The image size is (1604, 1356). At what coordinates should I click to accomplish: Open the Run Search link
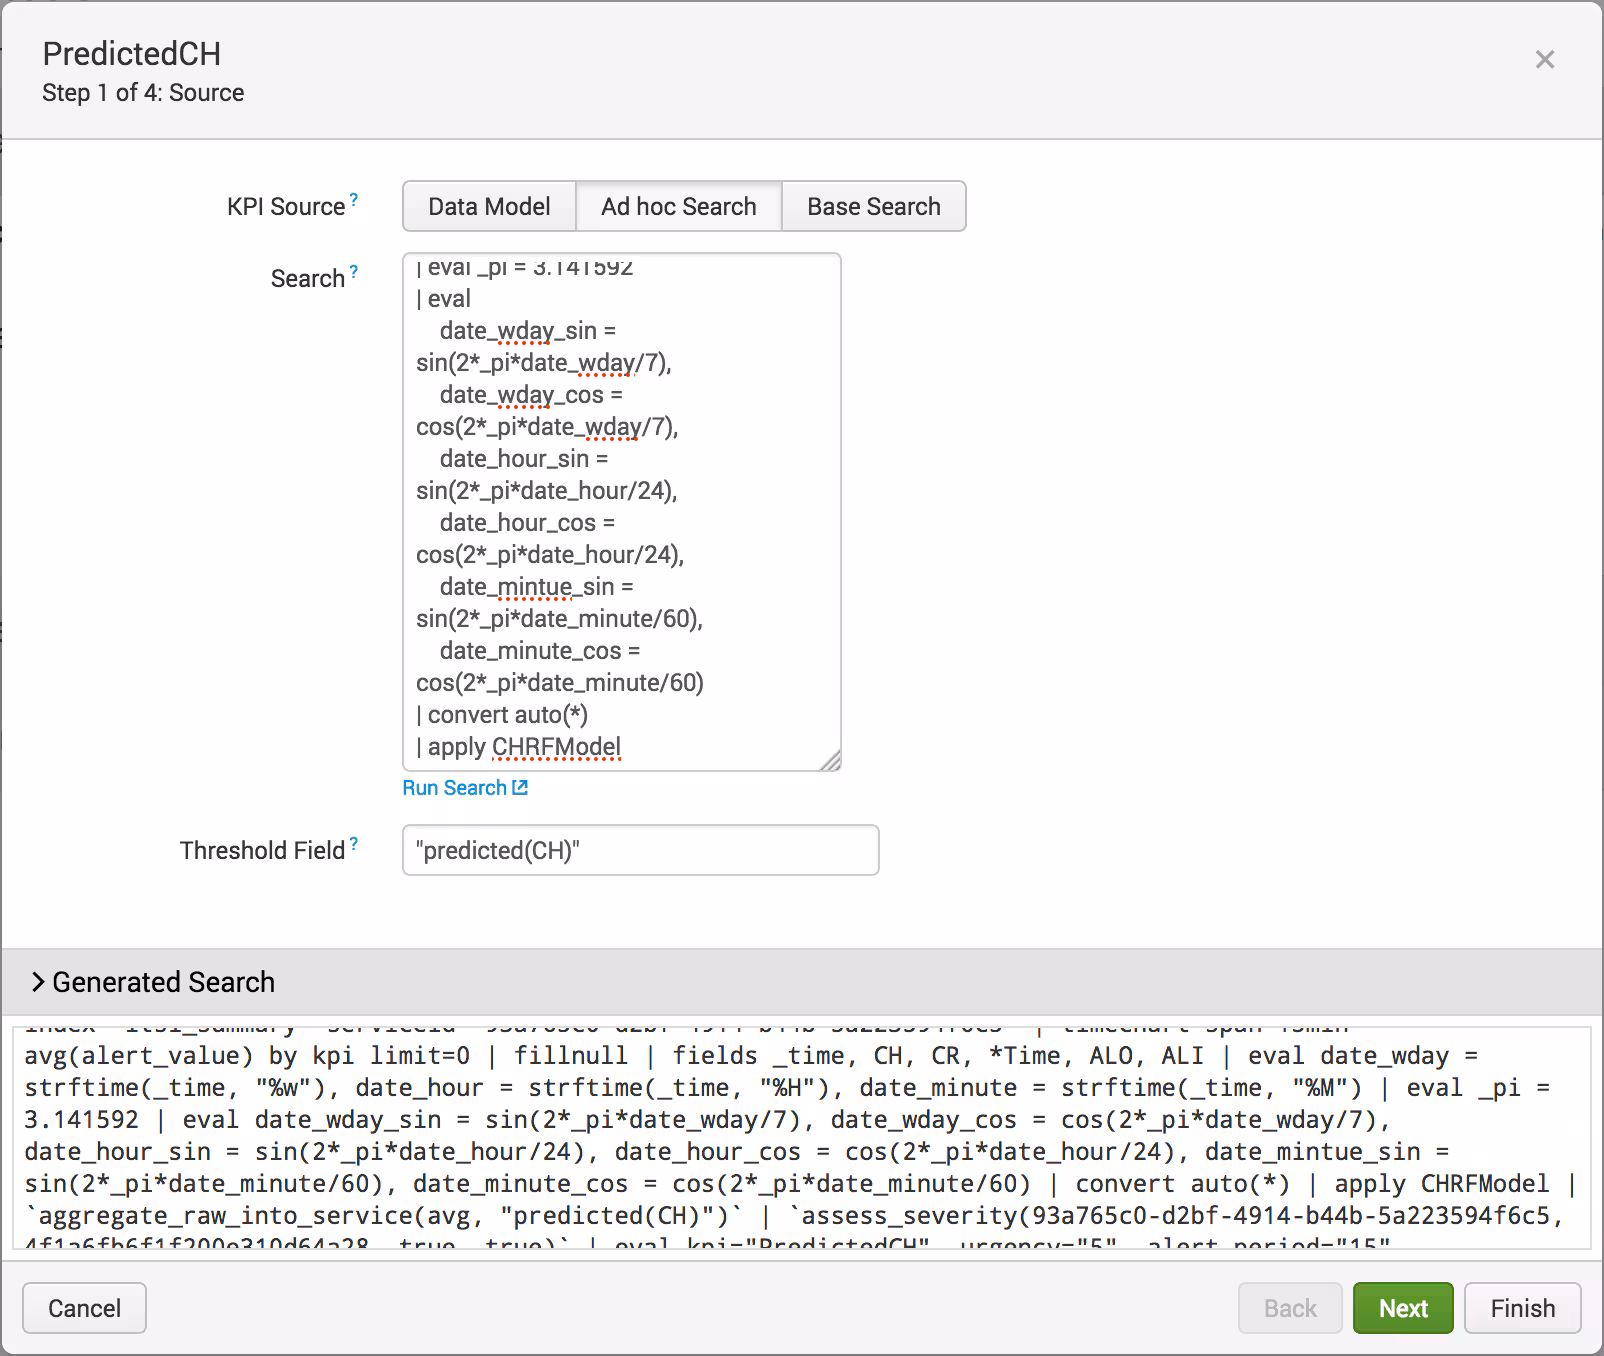click(x=454, y=788)
